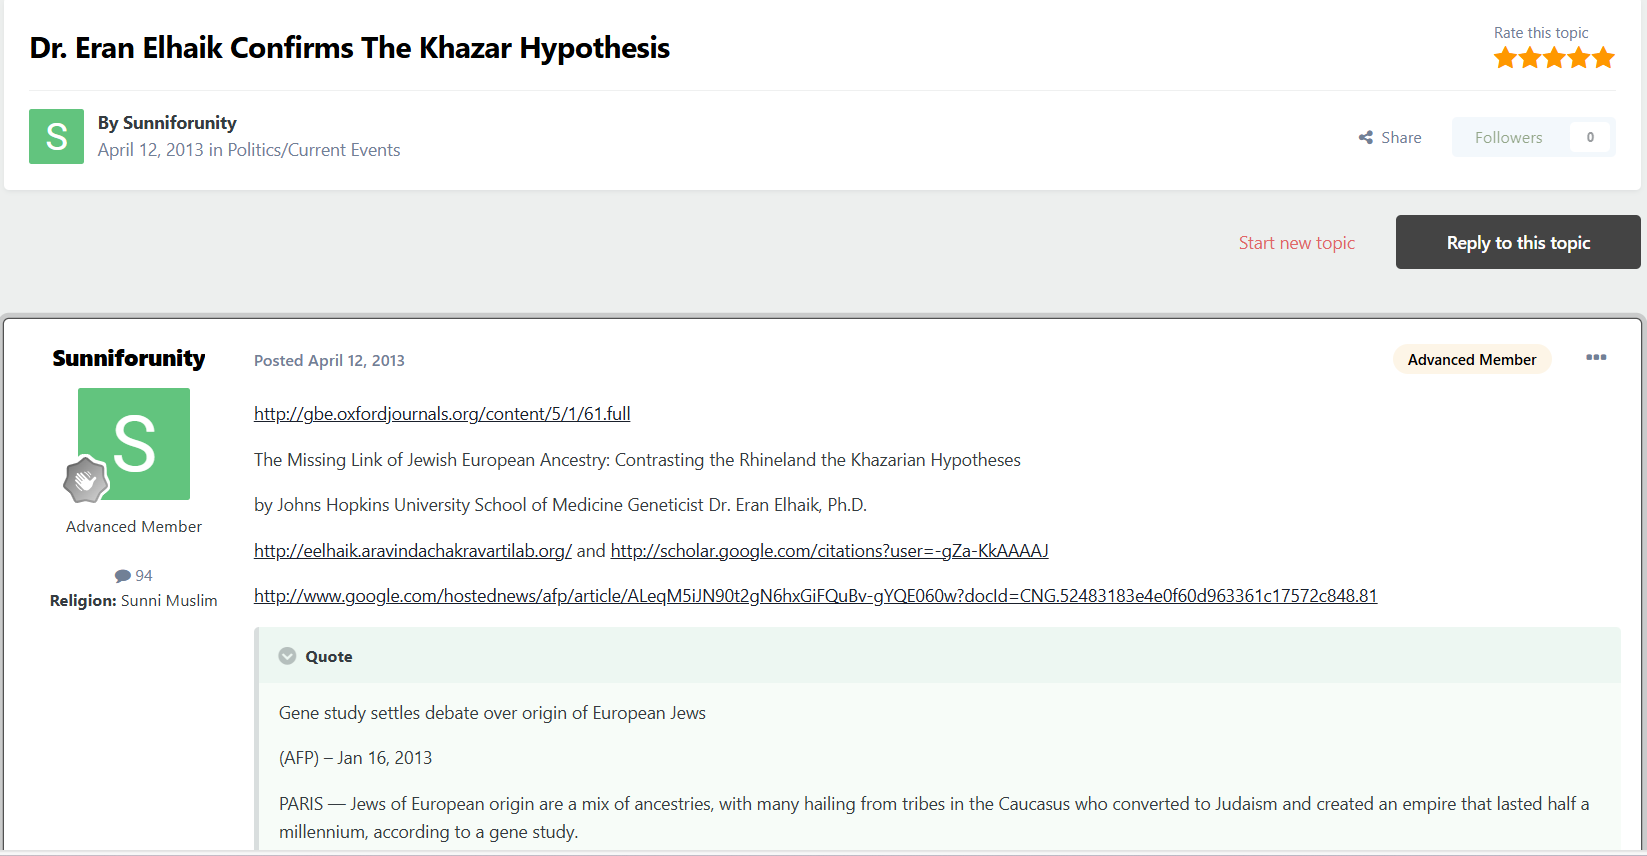Rate this topic three stars
The height and width of the screenshot is (856, 1647).
tap(1555, 58)
